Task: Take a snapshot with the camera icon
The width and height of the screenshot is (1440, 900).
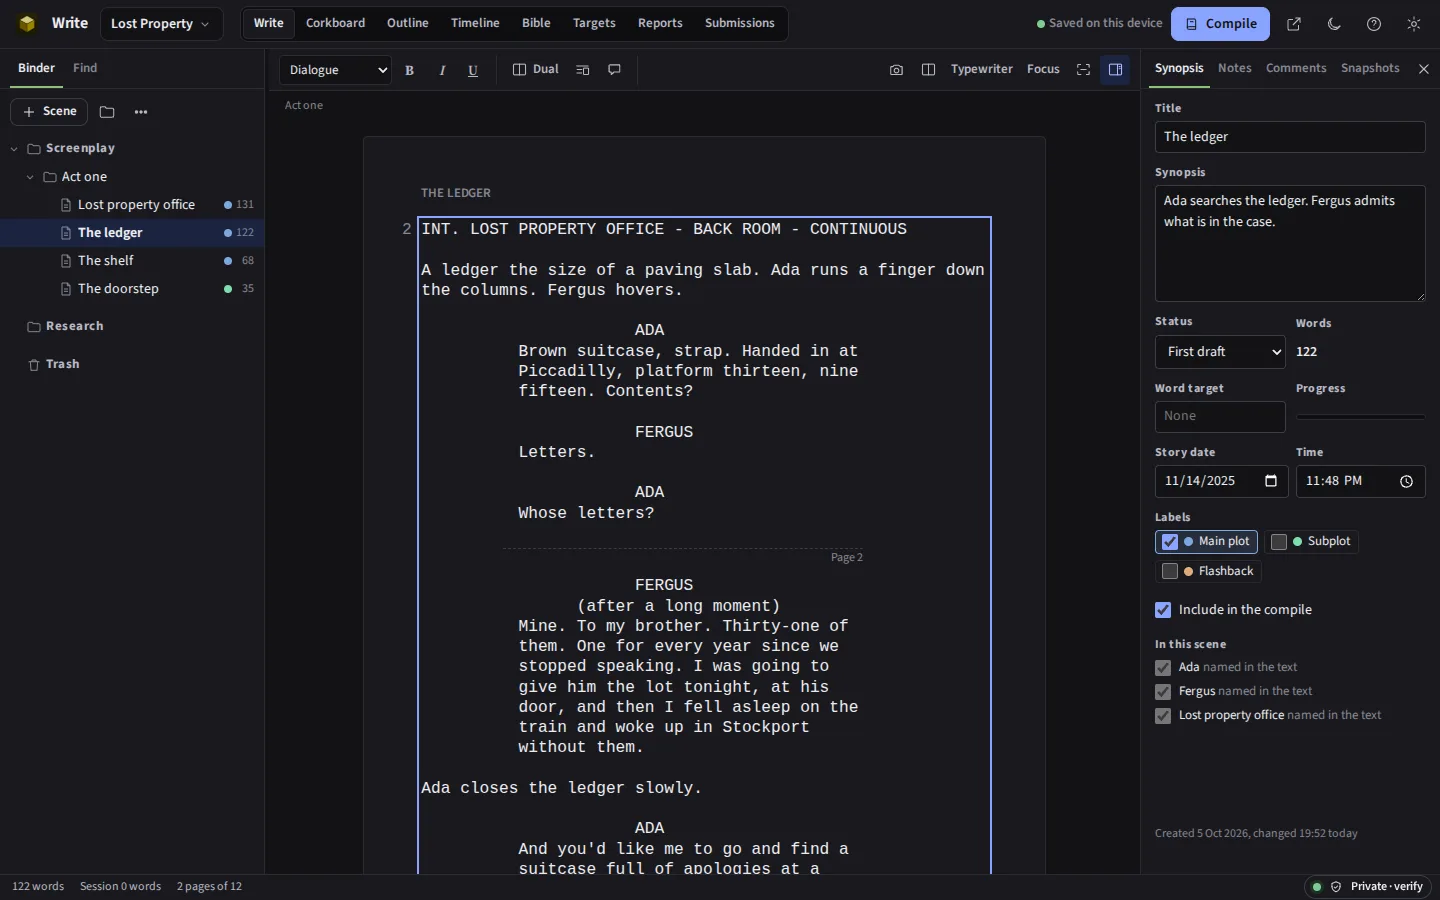Action: tap(896, 70)
